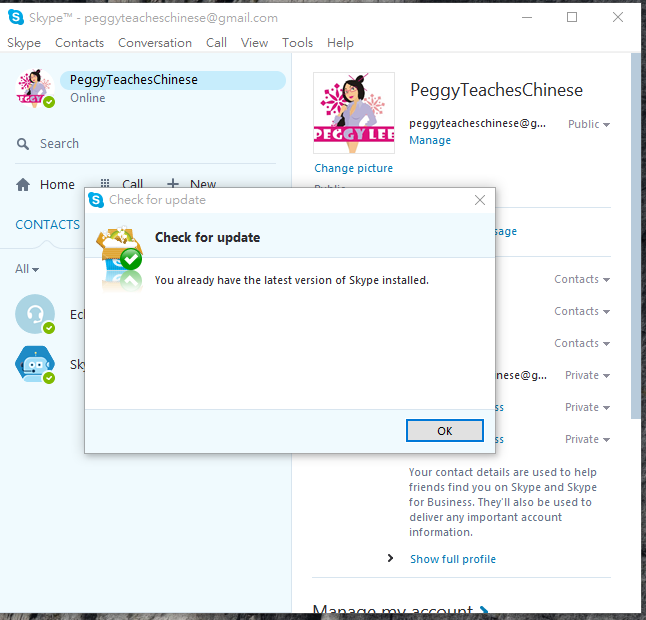
Task: Open the second Contacts visibility dropdown
Action: (582, 311)
